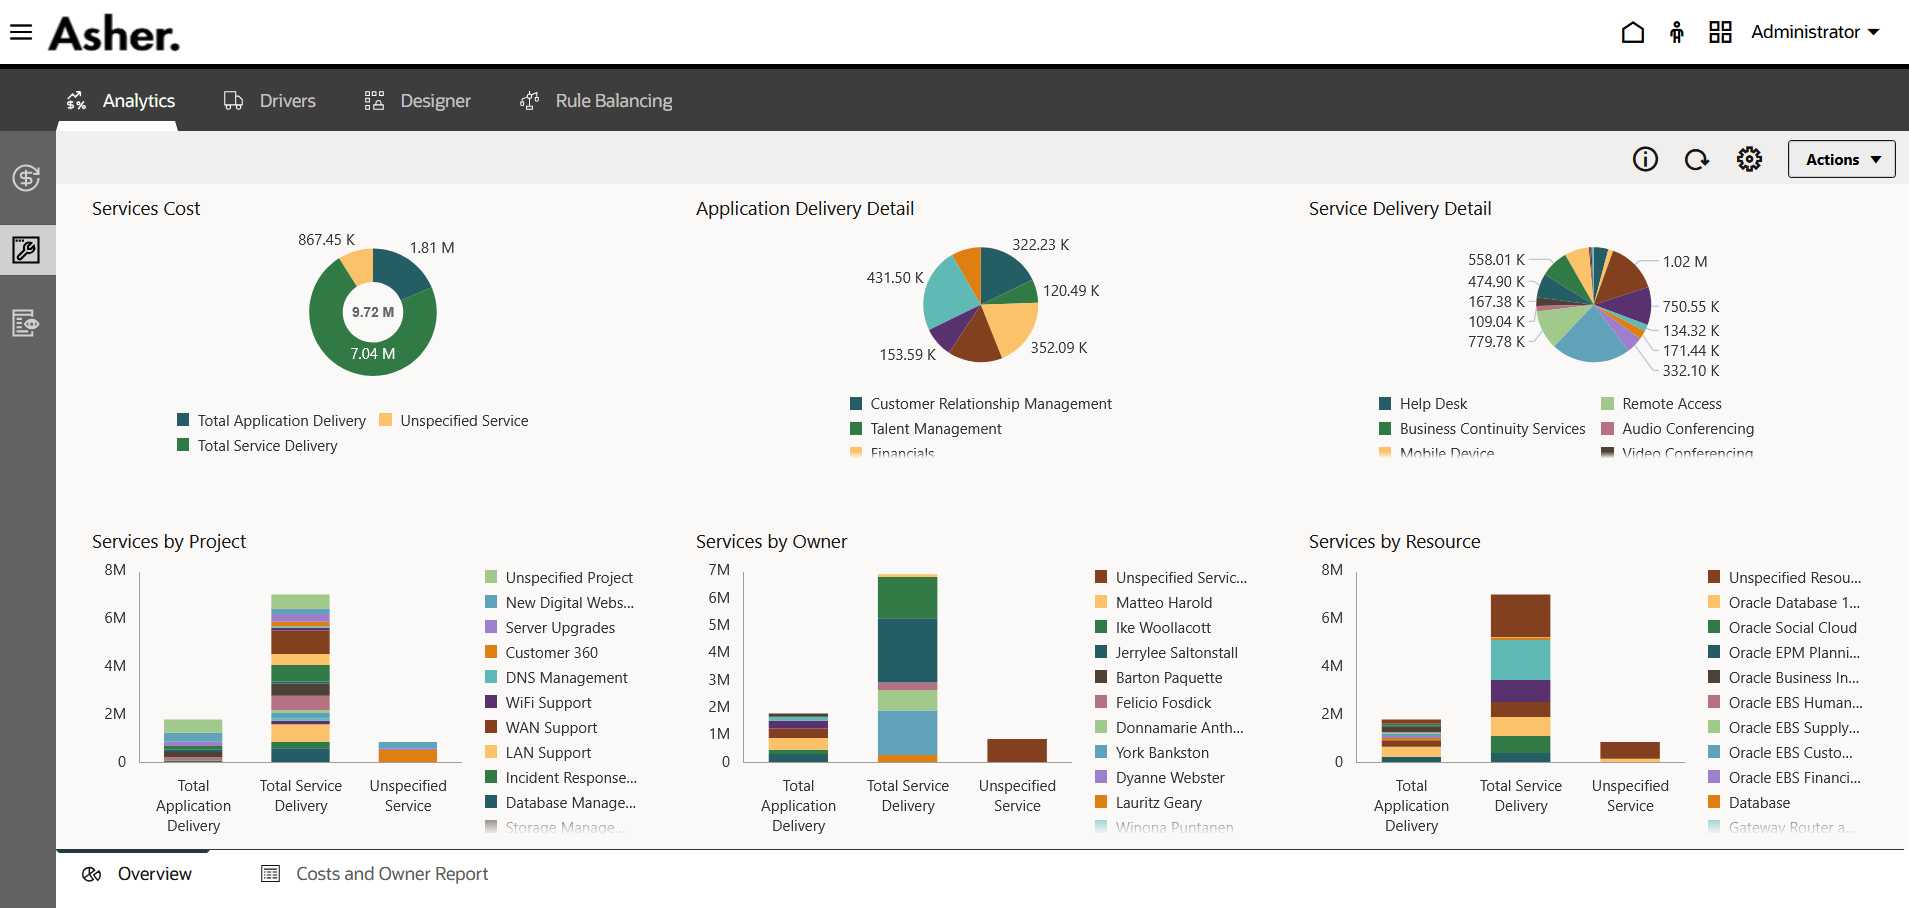Screen dimensions: 1909x908
Task: Open the apps grid icon
Action: [1720, 33]
